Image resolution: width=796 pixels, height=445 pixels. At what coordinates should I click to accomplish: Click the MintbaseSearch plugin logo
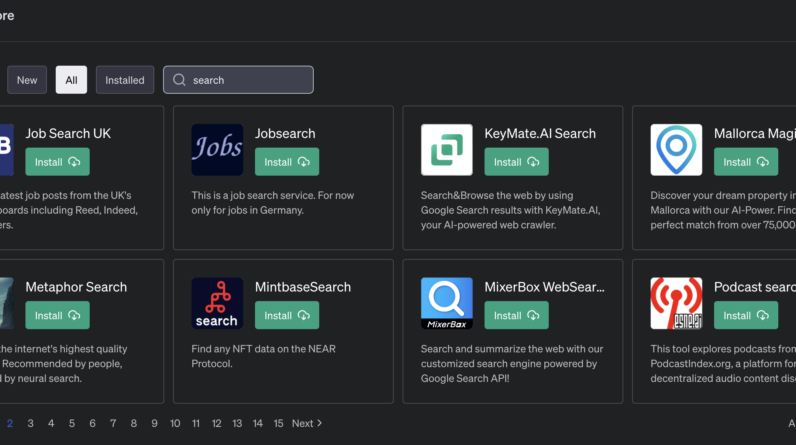[x=217, y=303]
